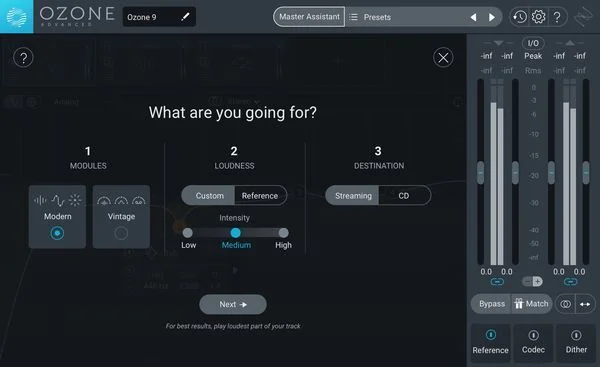The image size is (600, 367).
Task: Click the Ozone 9 preset name field
Action: [x=159, y=17]
